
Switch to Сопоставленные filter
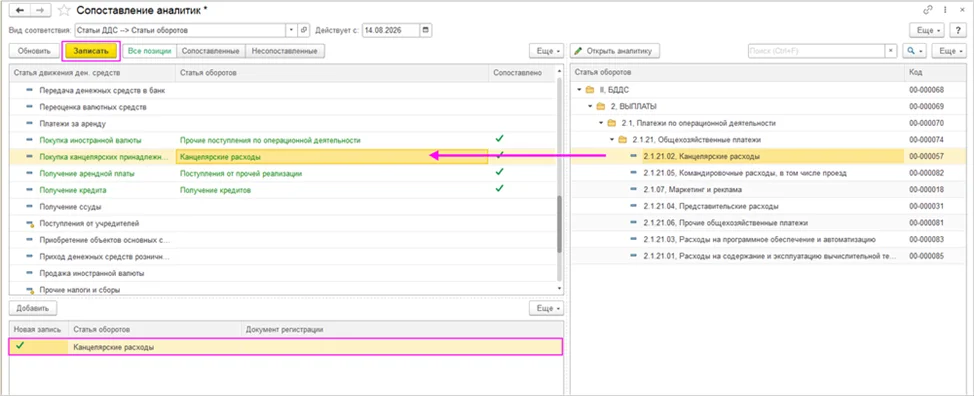(x=211, y=51)
